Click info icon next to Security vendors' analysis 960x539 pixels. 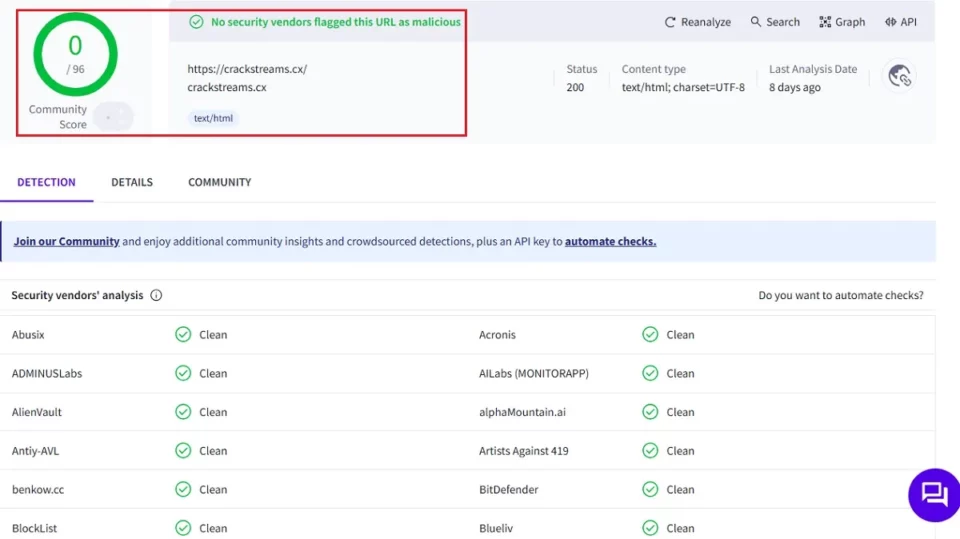tap(156, 295)
